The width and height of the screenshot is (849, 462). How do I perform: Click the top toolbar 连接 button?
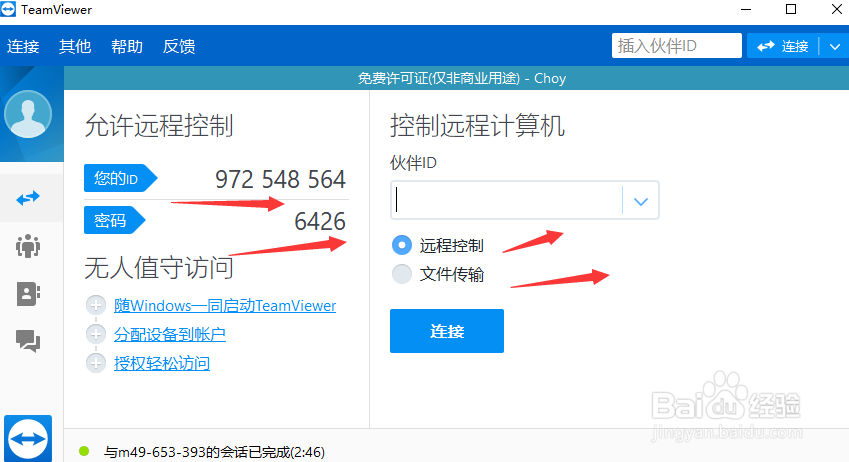point(783,47)
